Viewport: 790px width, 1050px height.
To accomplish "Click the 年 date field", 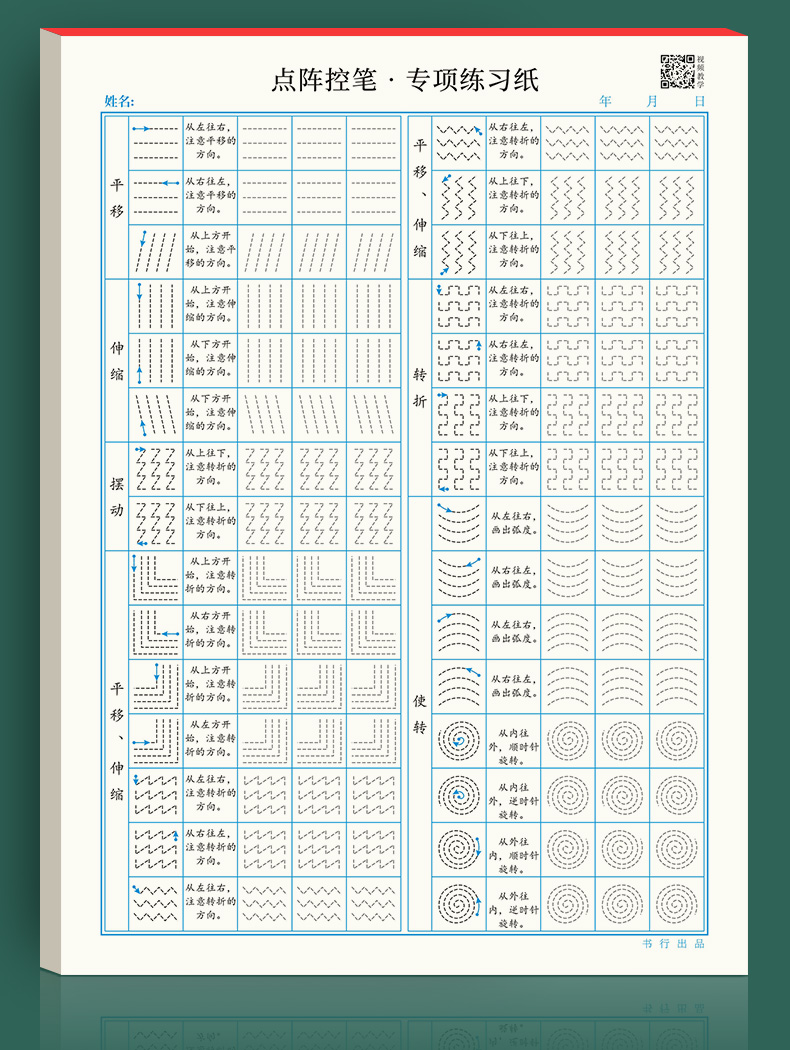I will [605, 101].
